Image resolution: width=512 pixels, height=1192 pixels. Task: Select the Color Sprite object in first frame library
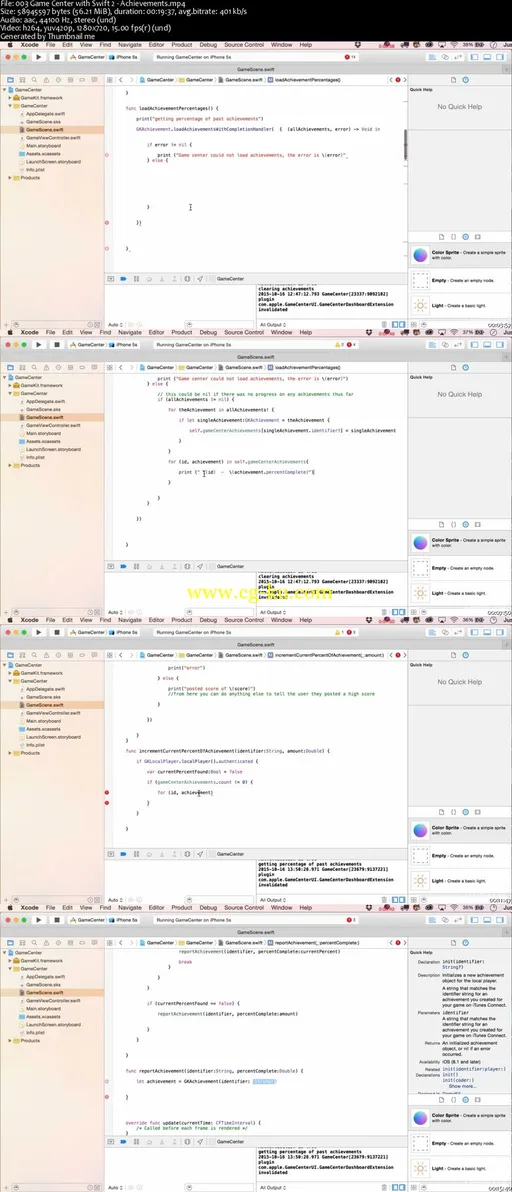(459, 255)
